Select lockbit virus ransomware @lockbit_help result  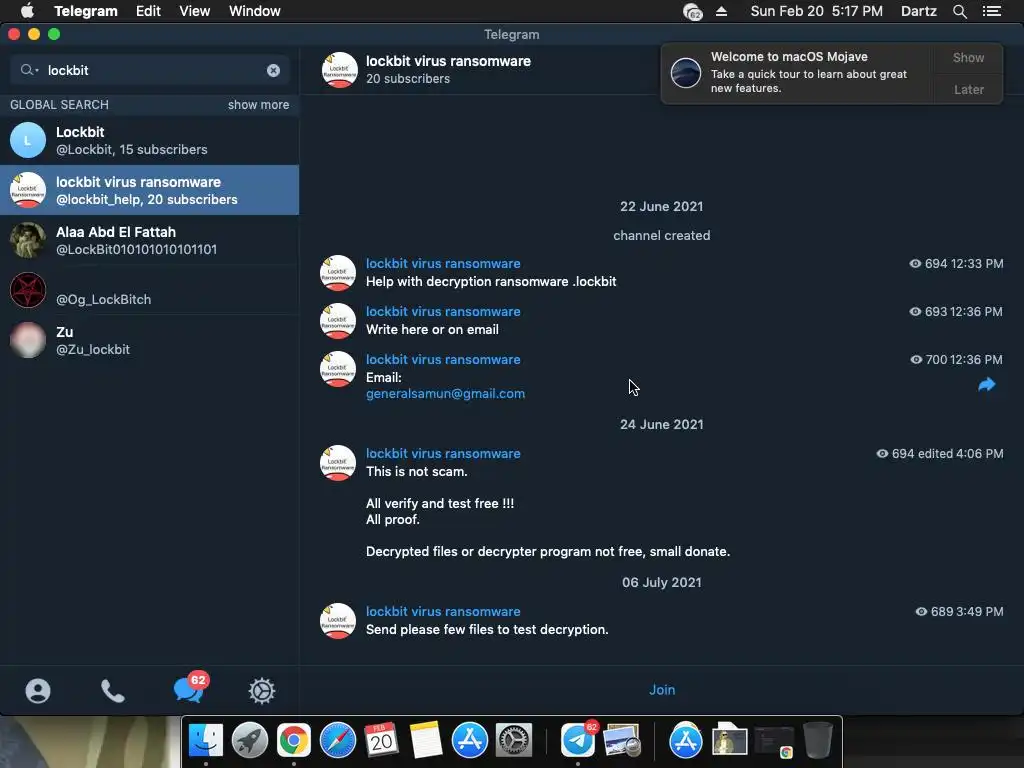click(150, 190)
